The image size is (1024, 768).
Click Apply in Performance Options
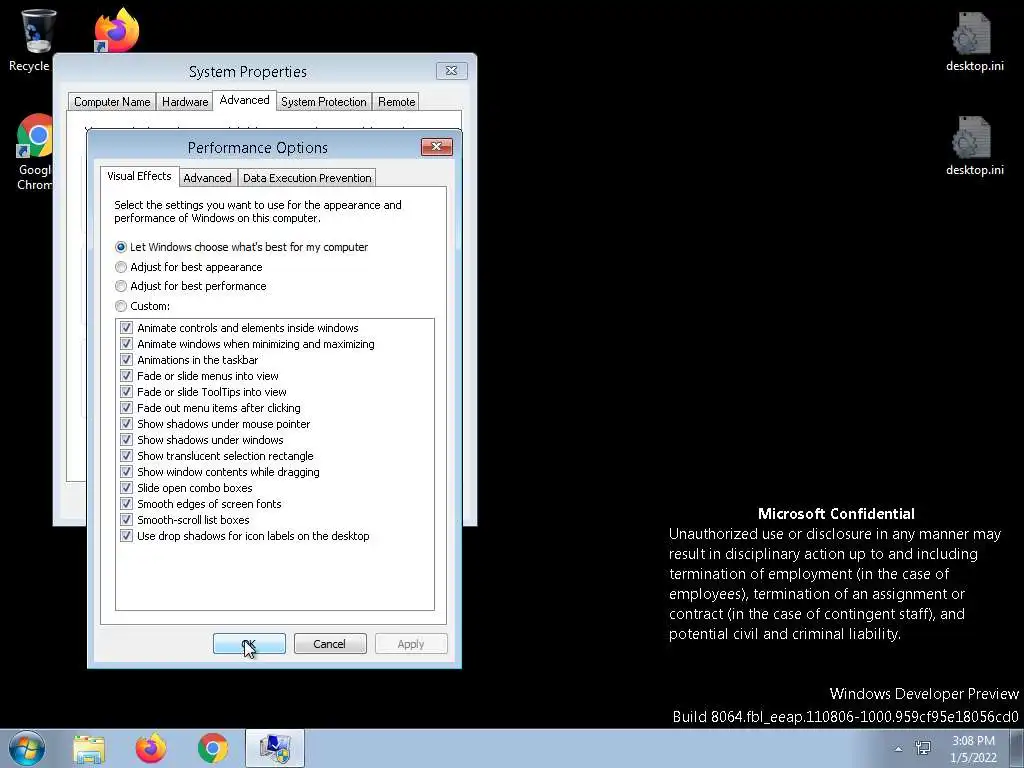pos(411,644)
